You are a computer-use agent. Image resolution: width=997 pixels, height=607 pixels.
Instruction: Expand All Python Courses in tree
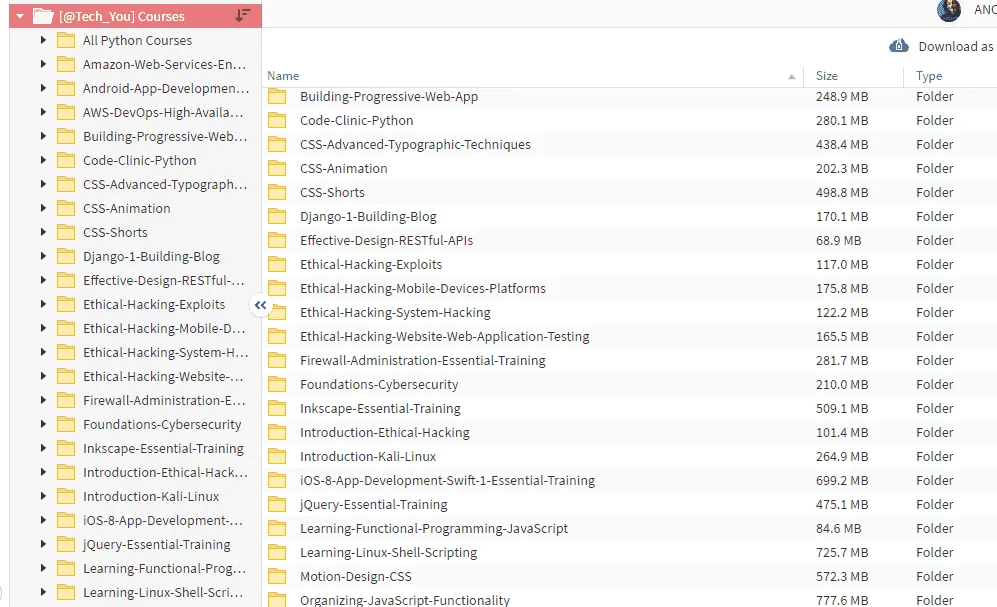[43, 40]
